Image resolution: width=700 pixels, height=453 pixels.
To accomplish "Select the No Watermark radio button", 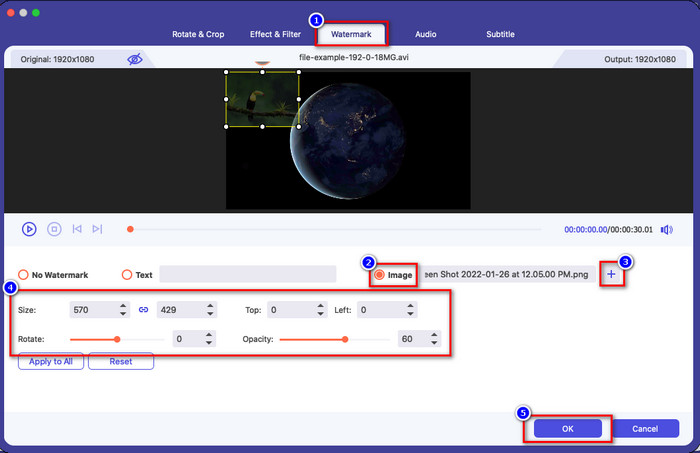I will pyautogui.click(x=24, y=275).
